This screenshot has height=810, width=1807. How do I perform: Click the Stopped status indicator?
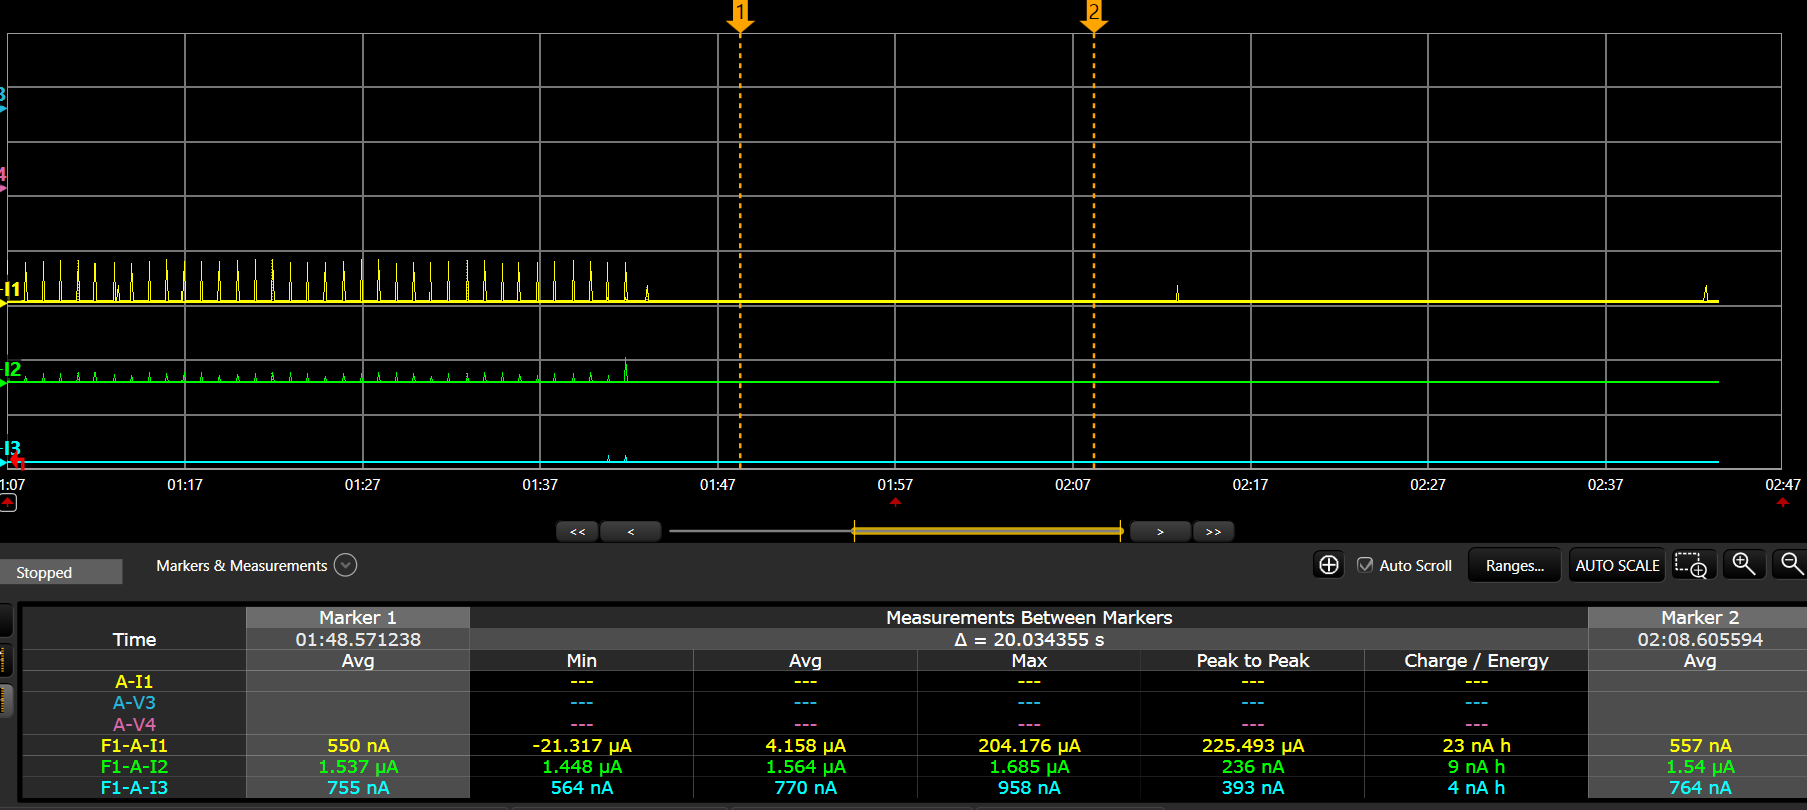61,572
